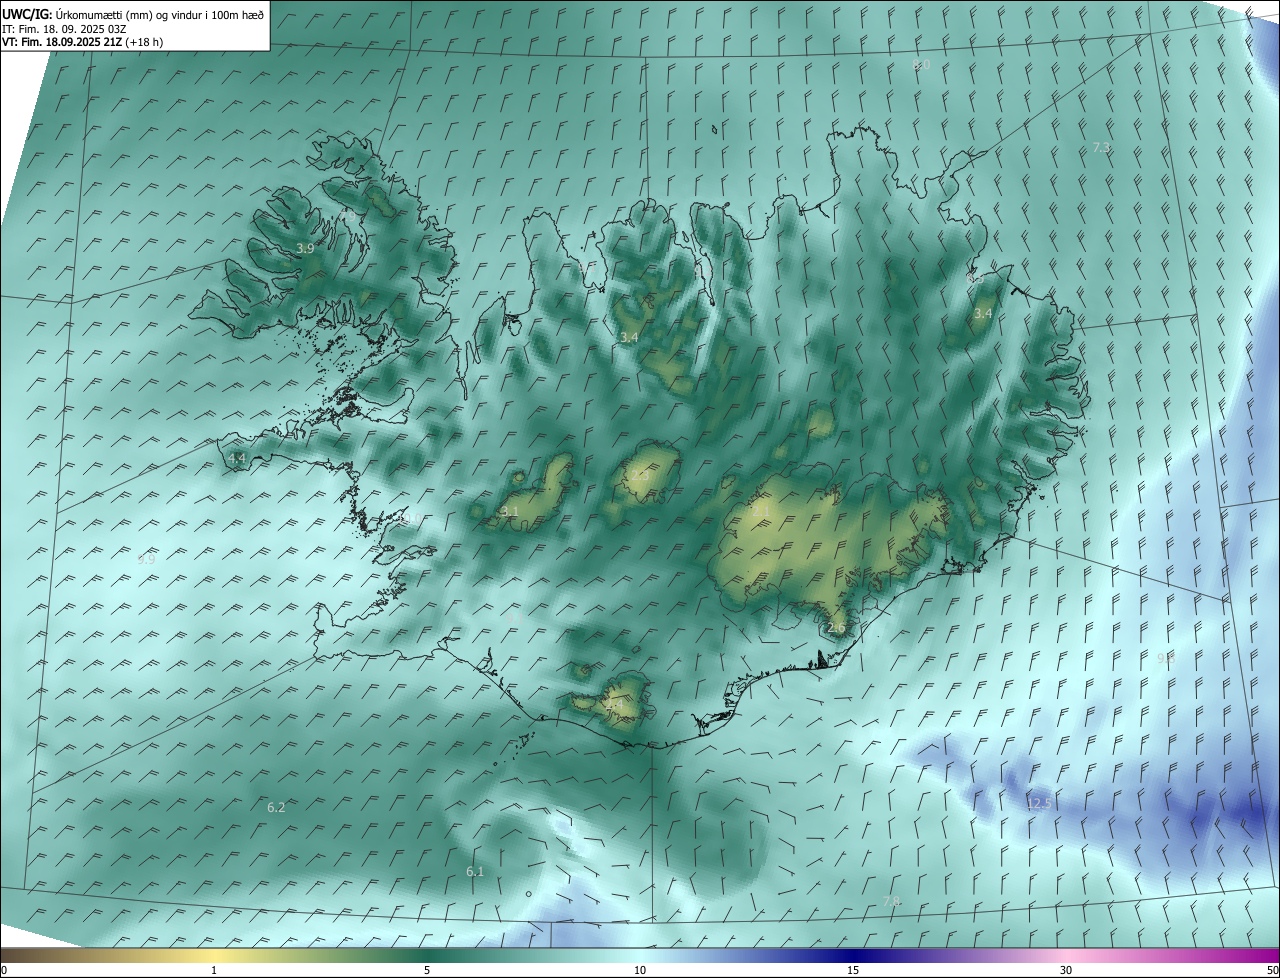1280x978 pixels.
Task: Click the '1' label on the color scale
Action: click(214, 971)
